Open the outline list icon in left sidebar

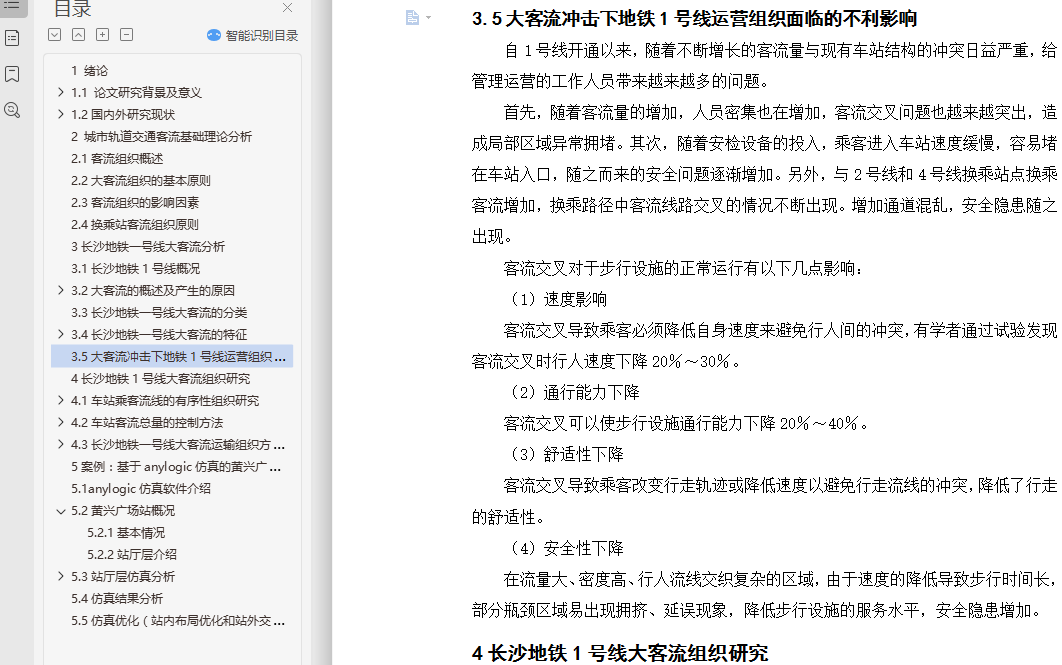(x=12, y=5)
